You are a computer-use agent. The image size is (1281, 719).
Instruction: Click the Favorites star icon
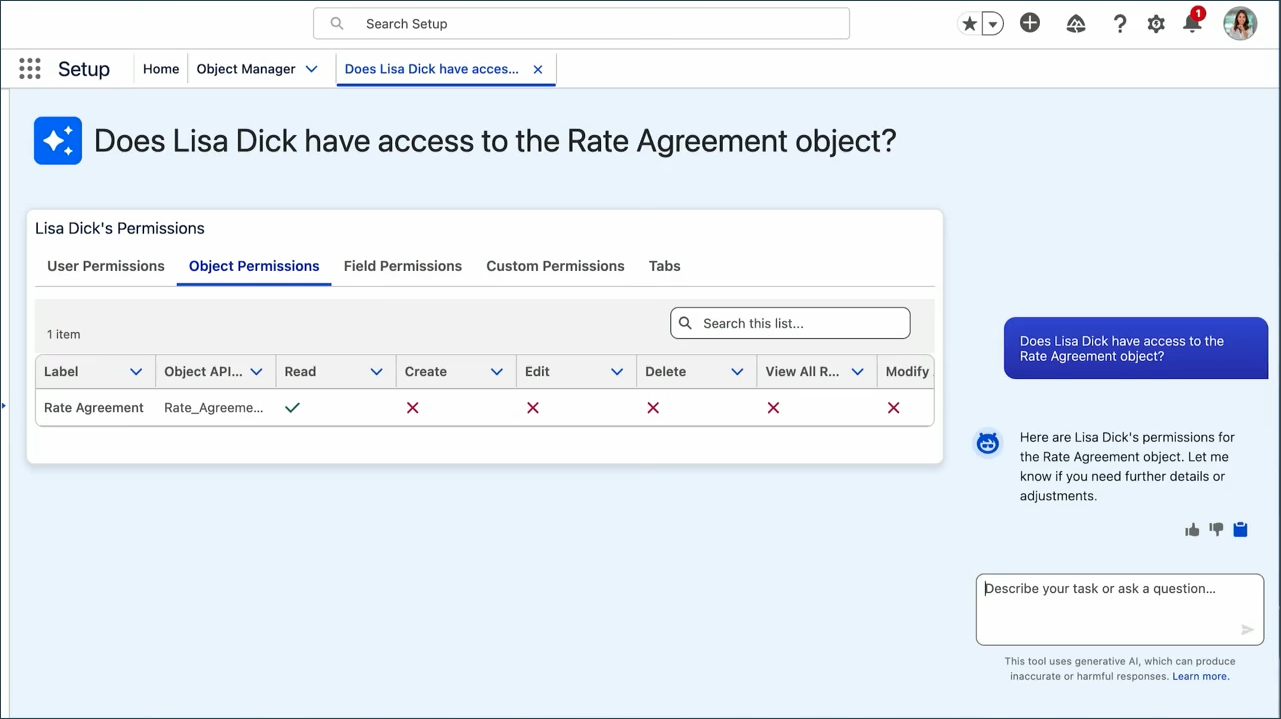tap(969, 24)
